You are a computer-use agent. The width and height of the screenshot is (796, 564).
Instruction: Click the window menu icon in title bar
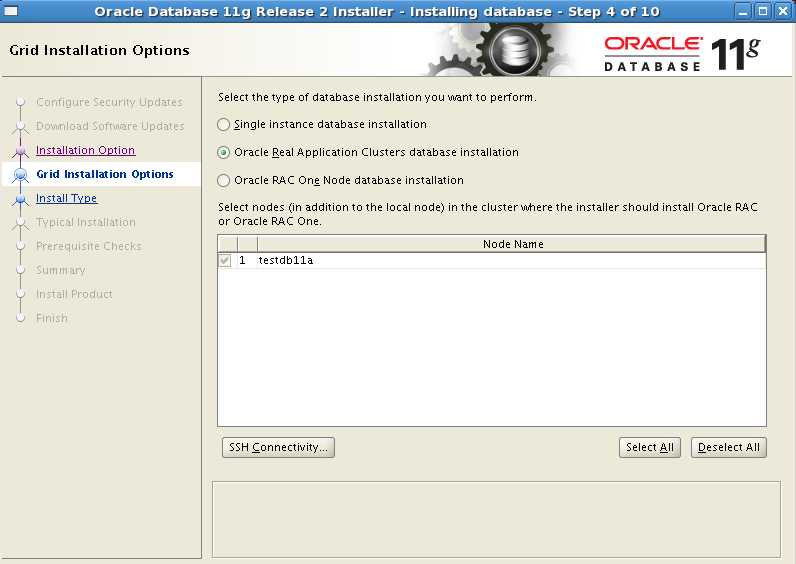(x=11, y=11)
